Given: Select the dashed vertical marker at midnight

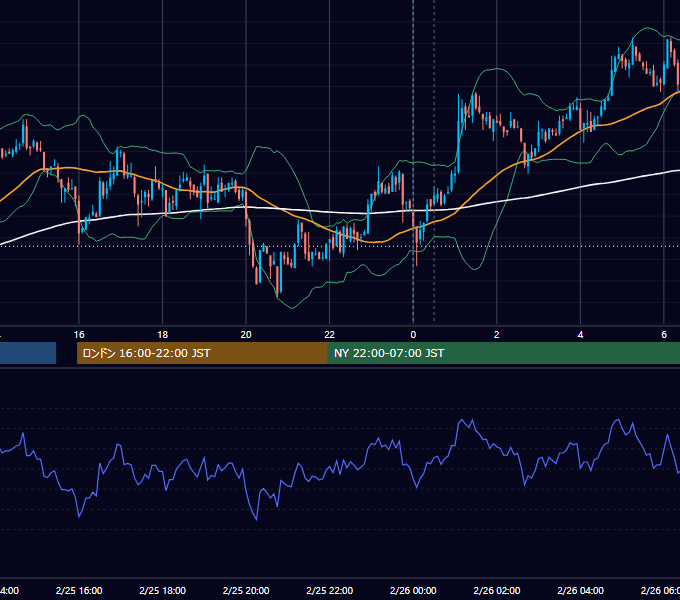Looking at the screenshot, I should [x=413, y=161].
